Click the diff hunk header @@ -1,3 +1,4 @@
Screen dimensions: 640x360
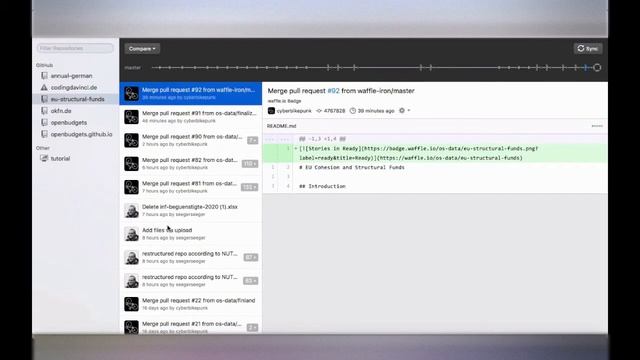click(322, 139)
